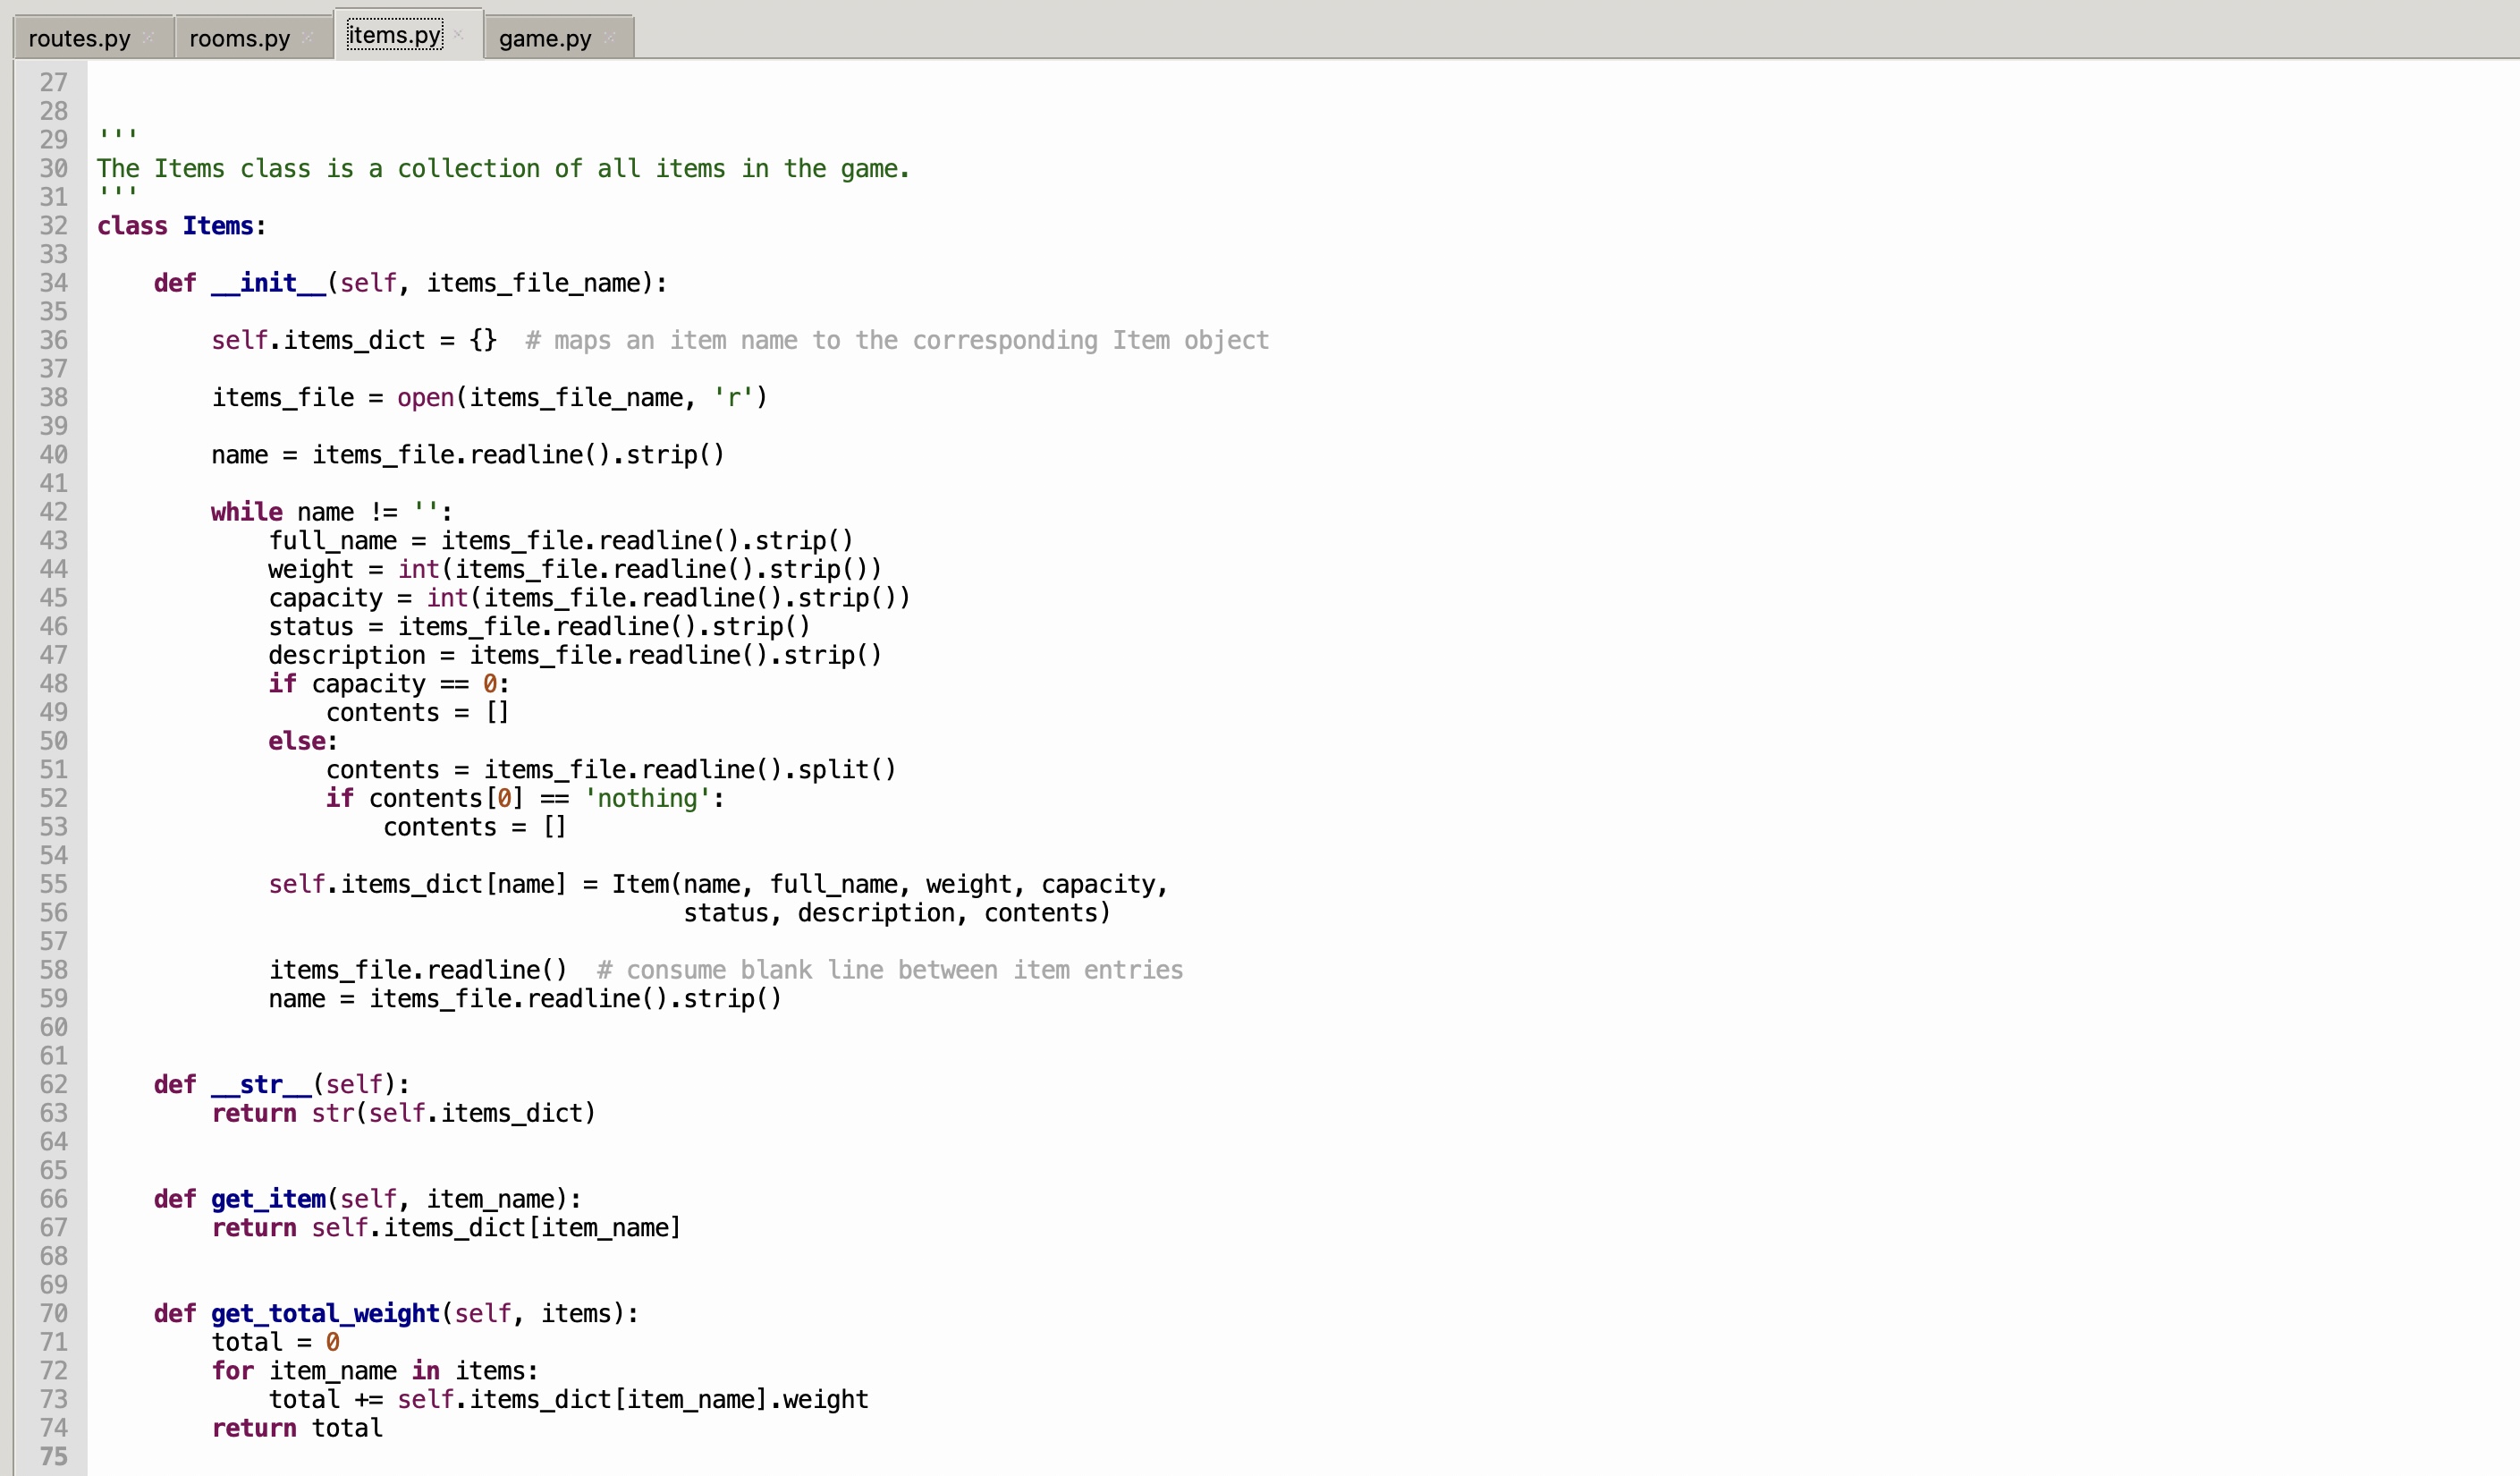
Task: Close the items.py tab
Action: tap(458, 33)
